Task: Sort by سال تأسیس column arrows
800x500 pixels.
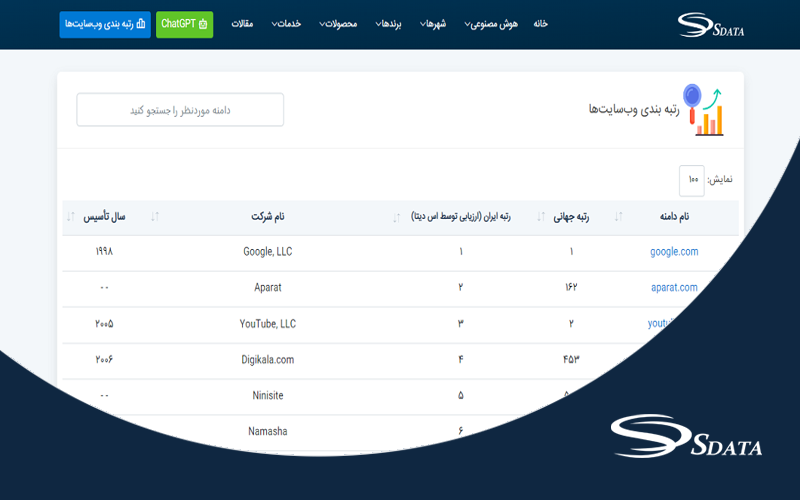Action: (x=70, y=217)
